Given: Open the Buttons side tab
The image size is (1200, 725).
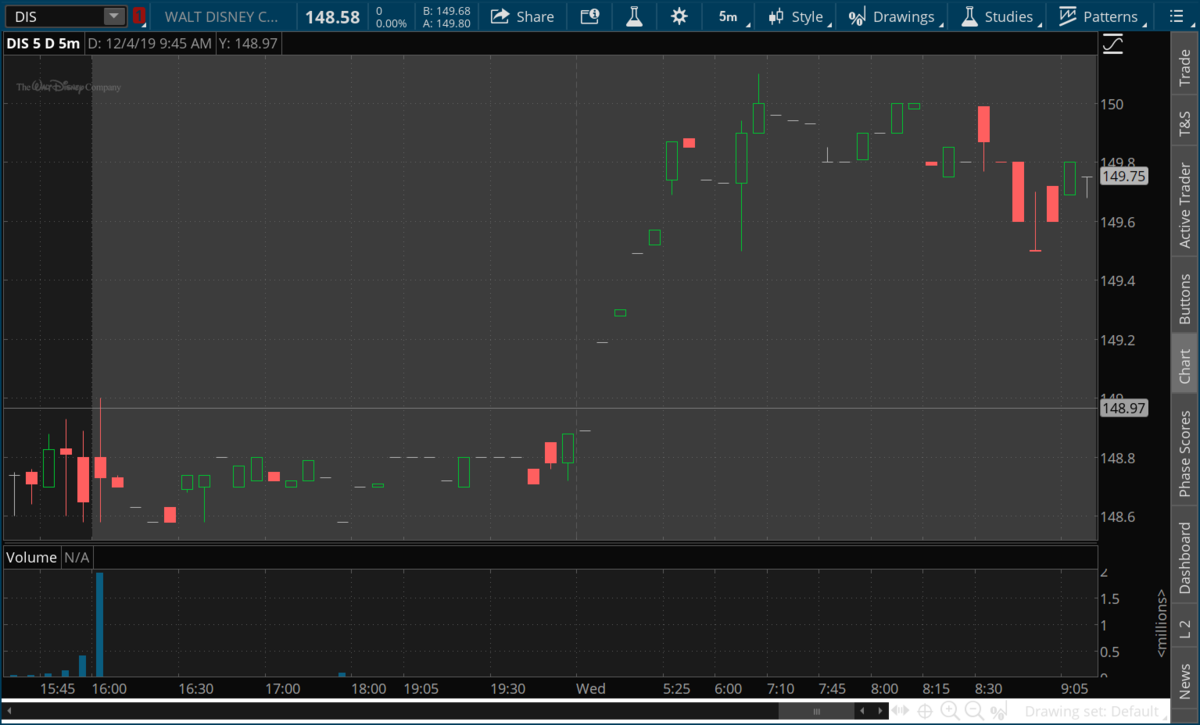Looking at the screenshot, I should [1185, 296].
